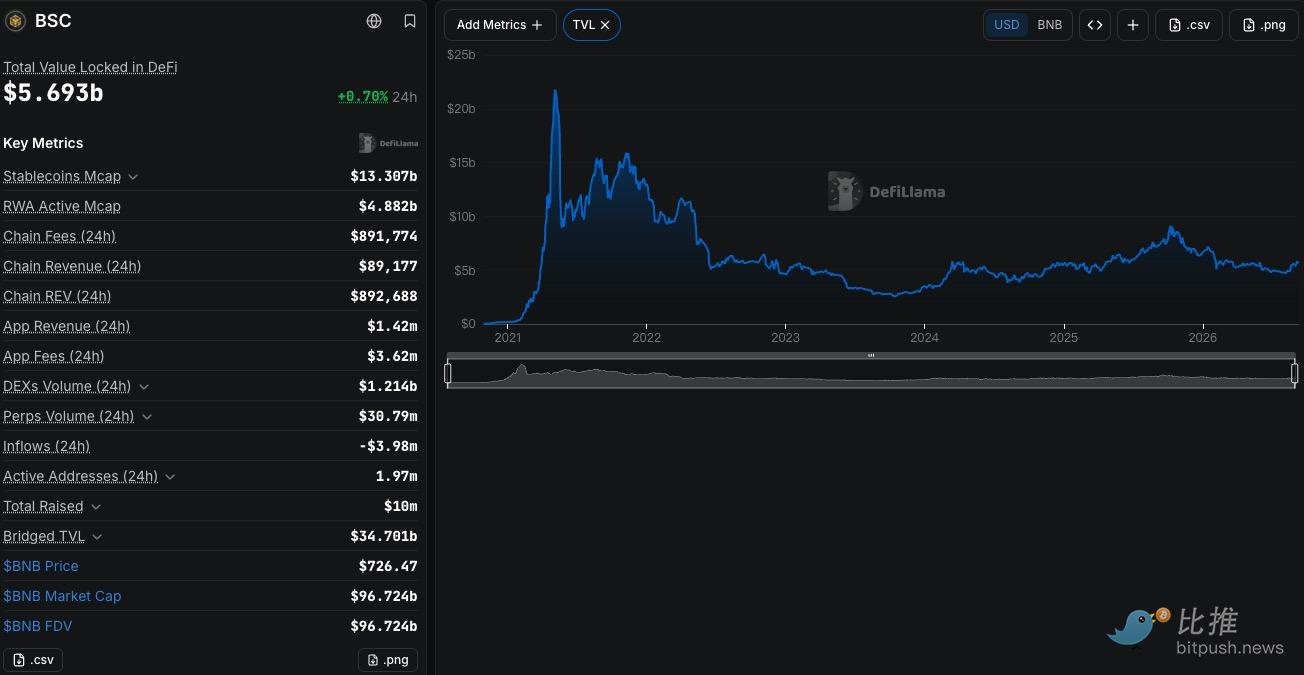Export chart image with top .png button

point(1264,25)
